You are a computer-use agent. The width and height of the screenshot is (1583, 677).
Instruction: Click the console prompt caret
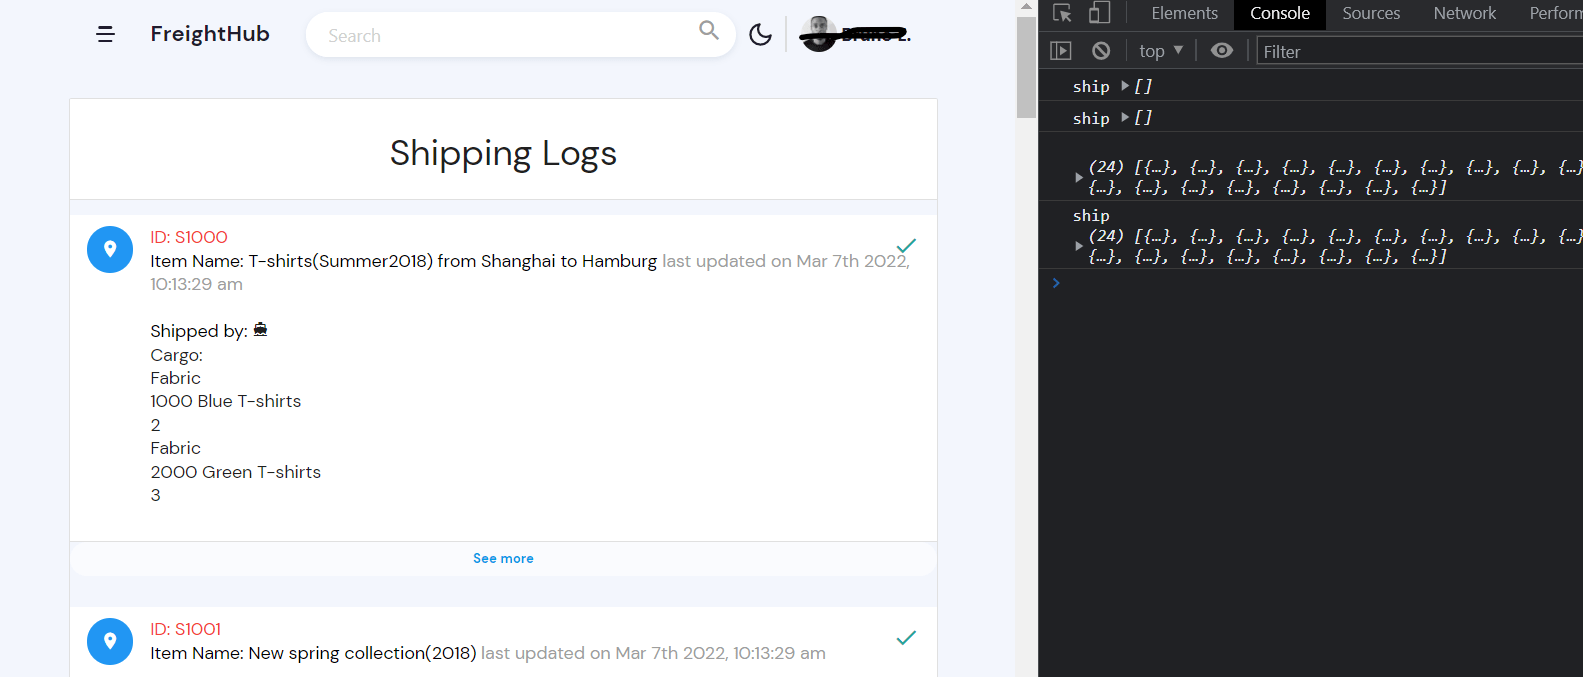pos(1056,283)
